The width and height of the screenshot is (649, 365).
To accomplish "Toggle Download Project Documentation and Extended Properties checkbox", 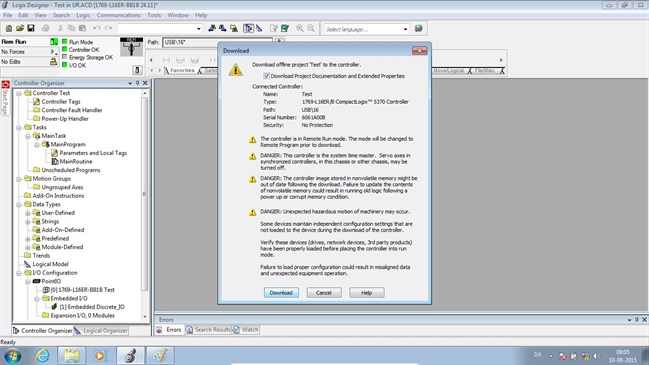I will click(267, 76).
